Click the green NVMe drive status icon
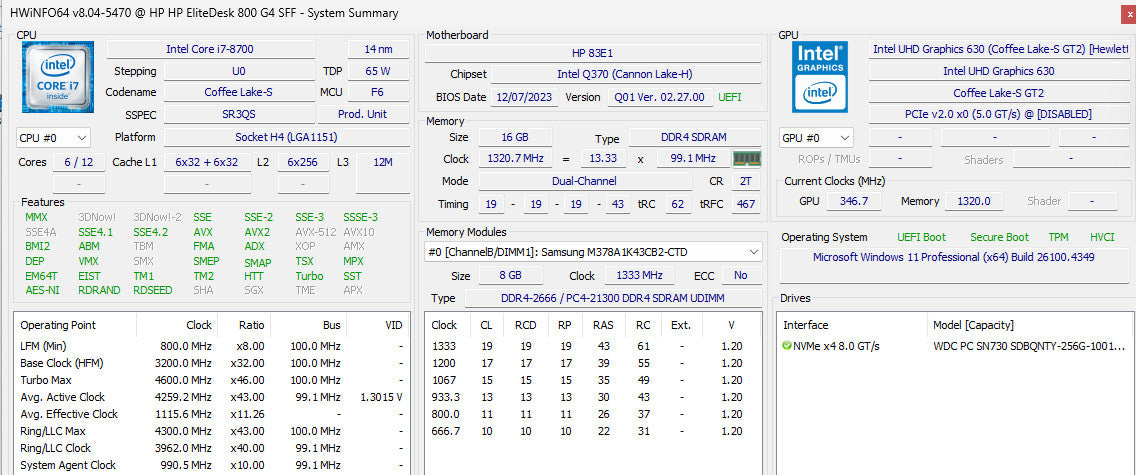This screenshot has width=1136, height=475. coord(787,346)
